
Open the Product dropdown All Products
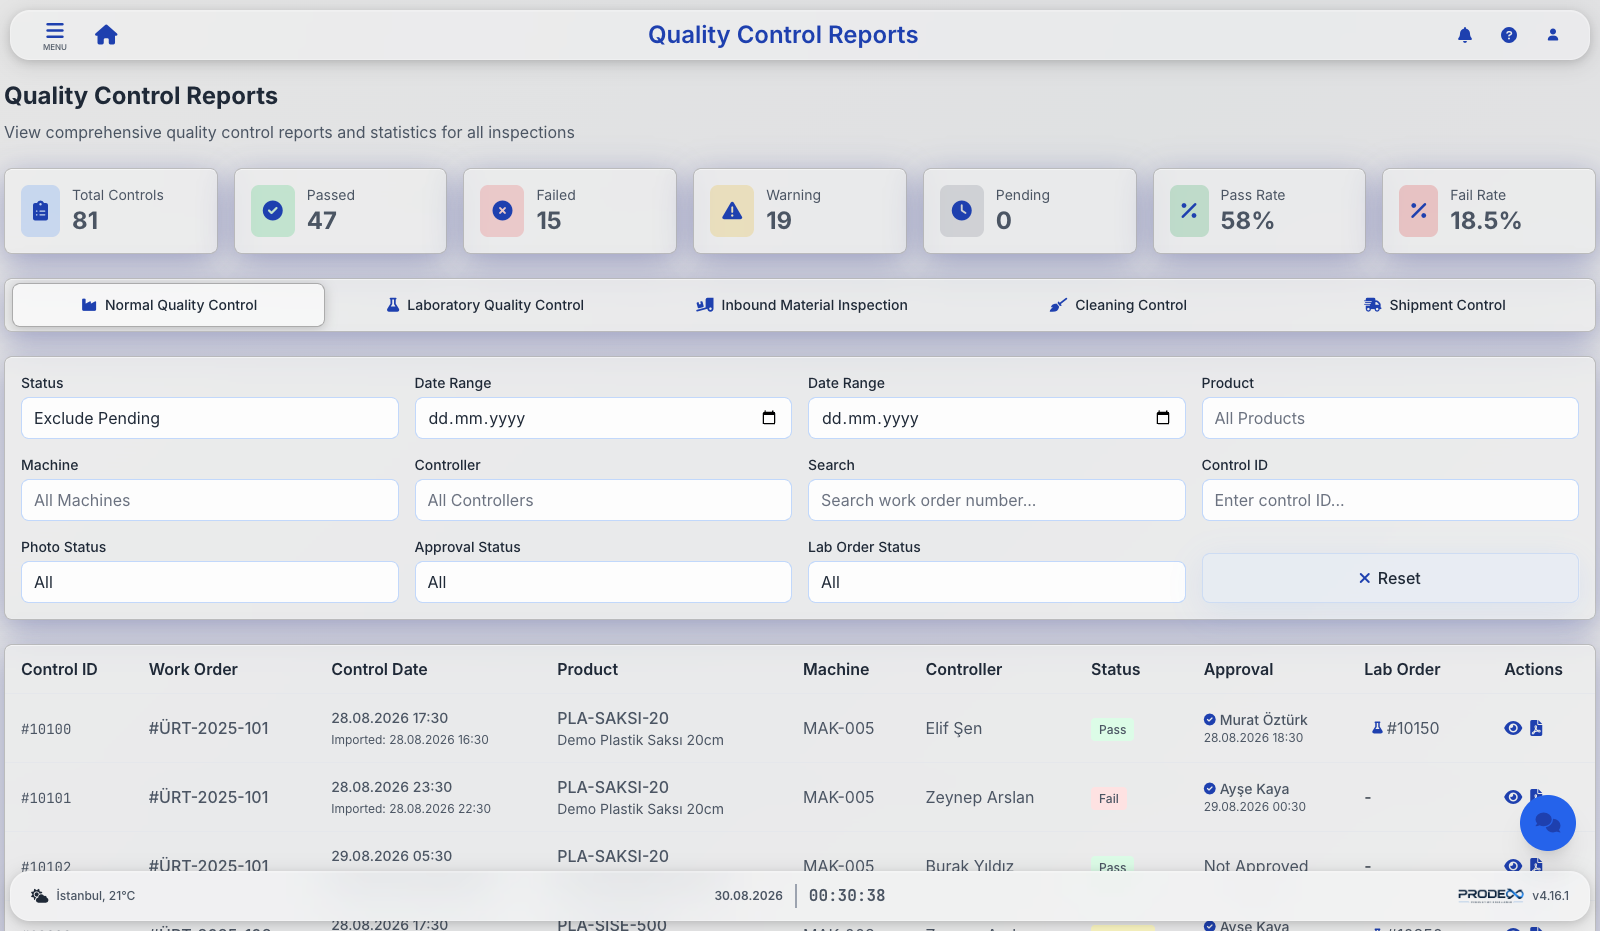(x=1390, y=418)
